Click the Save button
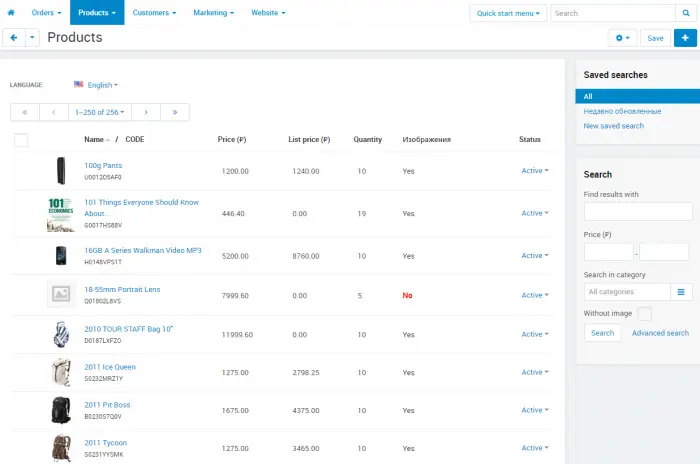The width and height of the screenshot is (700, 464). (x=655, y=37)
